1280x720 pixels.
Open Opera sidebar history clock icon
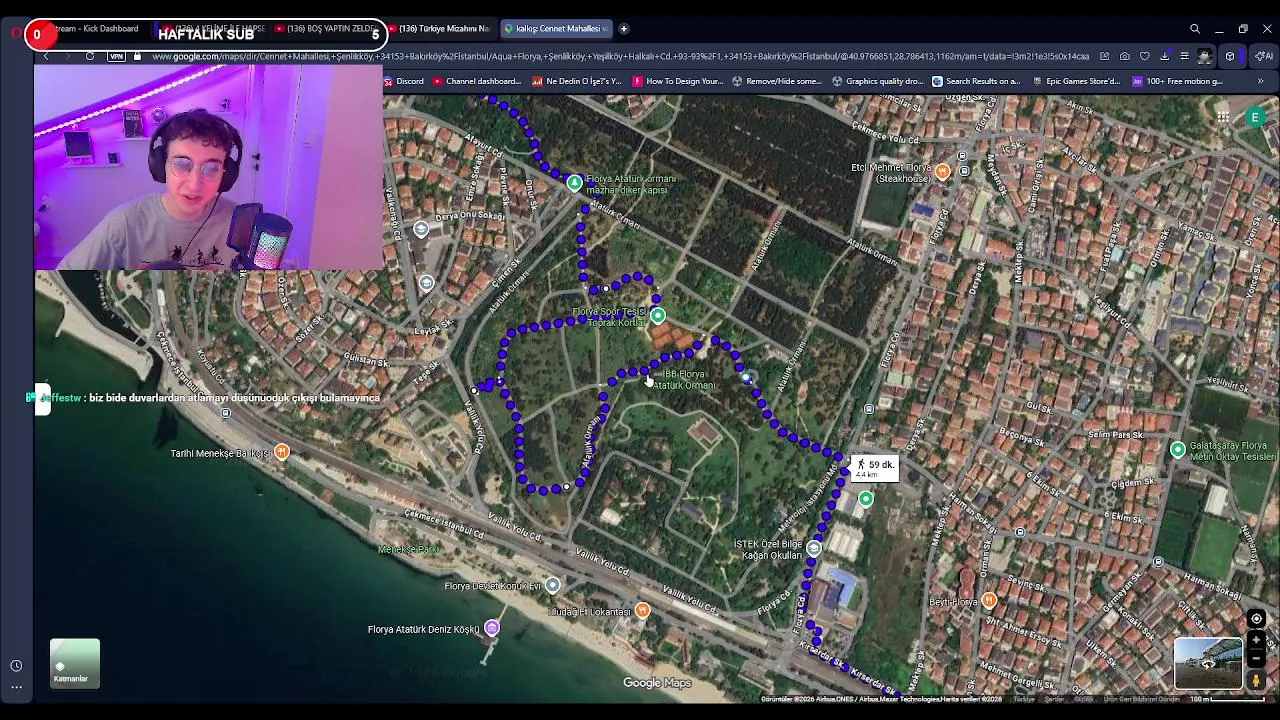coord(16,666)
